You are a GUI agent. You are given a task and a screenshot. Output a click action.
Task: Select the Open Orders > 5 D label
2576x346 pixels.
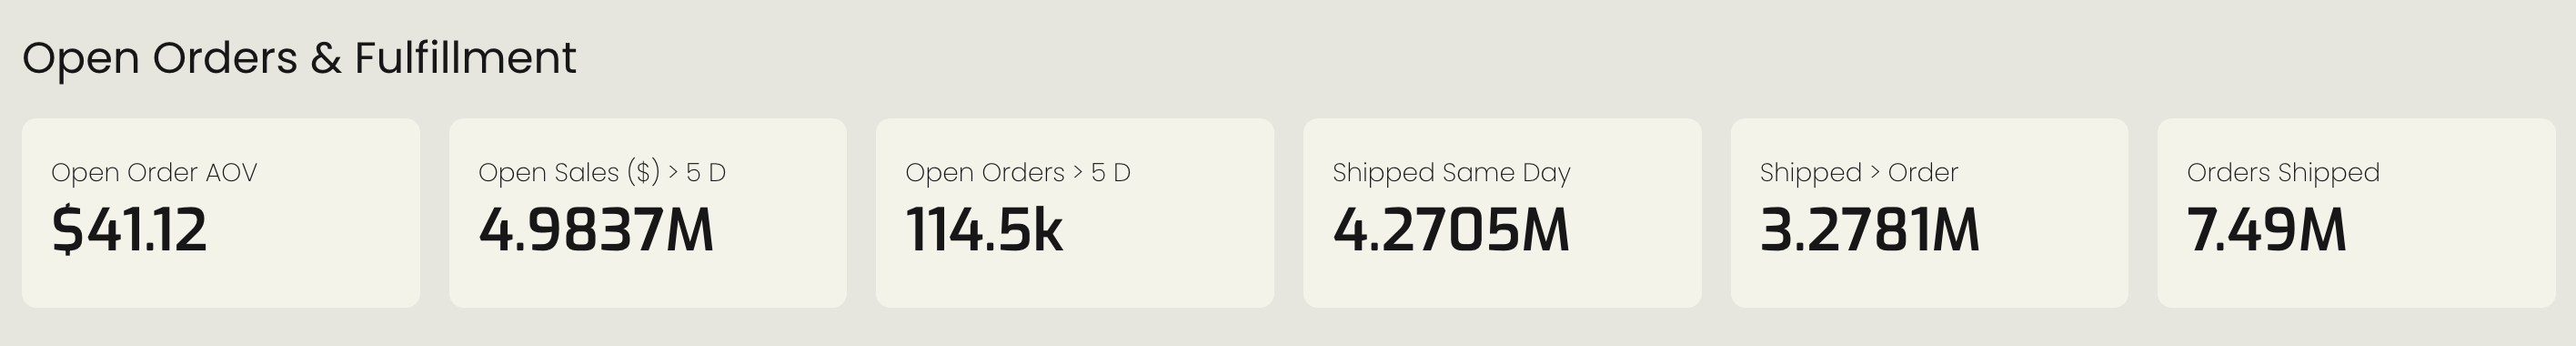[1018, 172]
